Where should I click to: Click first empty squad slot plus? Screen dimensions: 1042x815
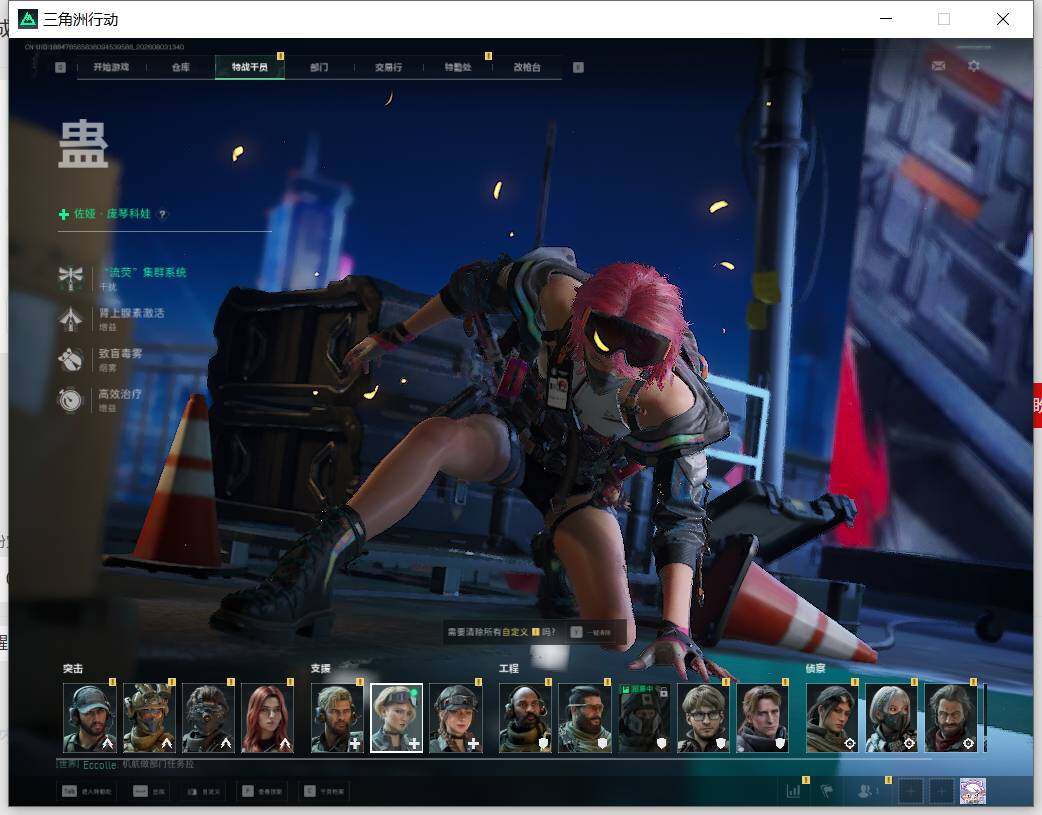click(x=910, y=791)
